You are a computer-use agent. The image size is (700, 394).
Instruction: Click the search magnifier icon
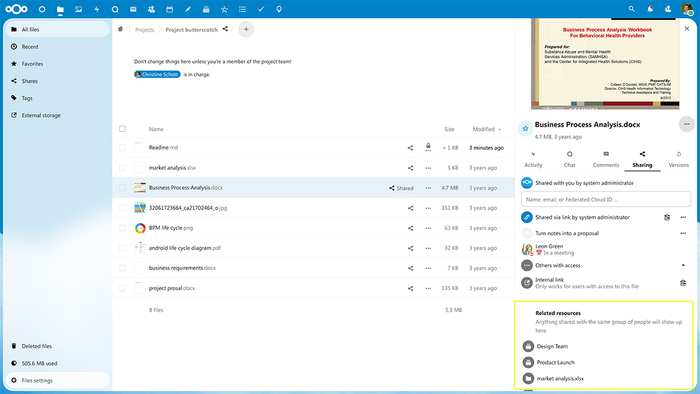631,9
